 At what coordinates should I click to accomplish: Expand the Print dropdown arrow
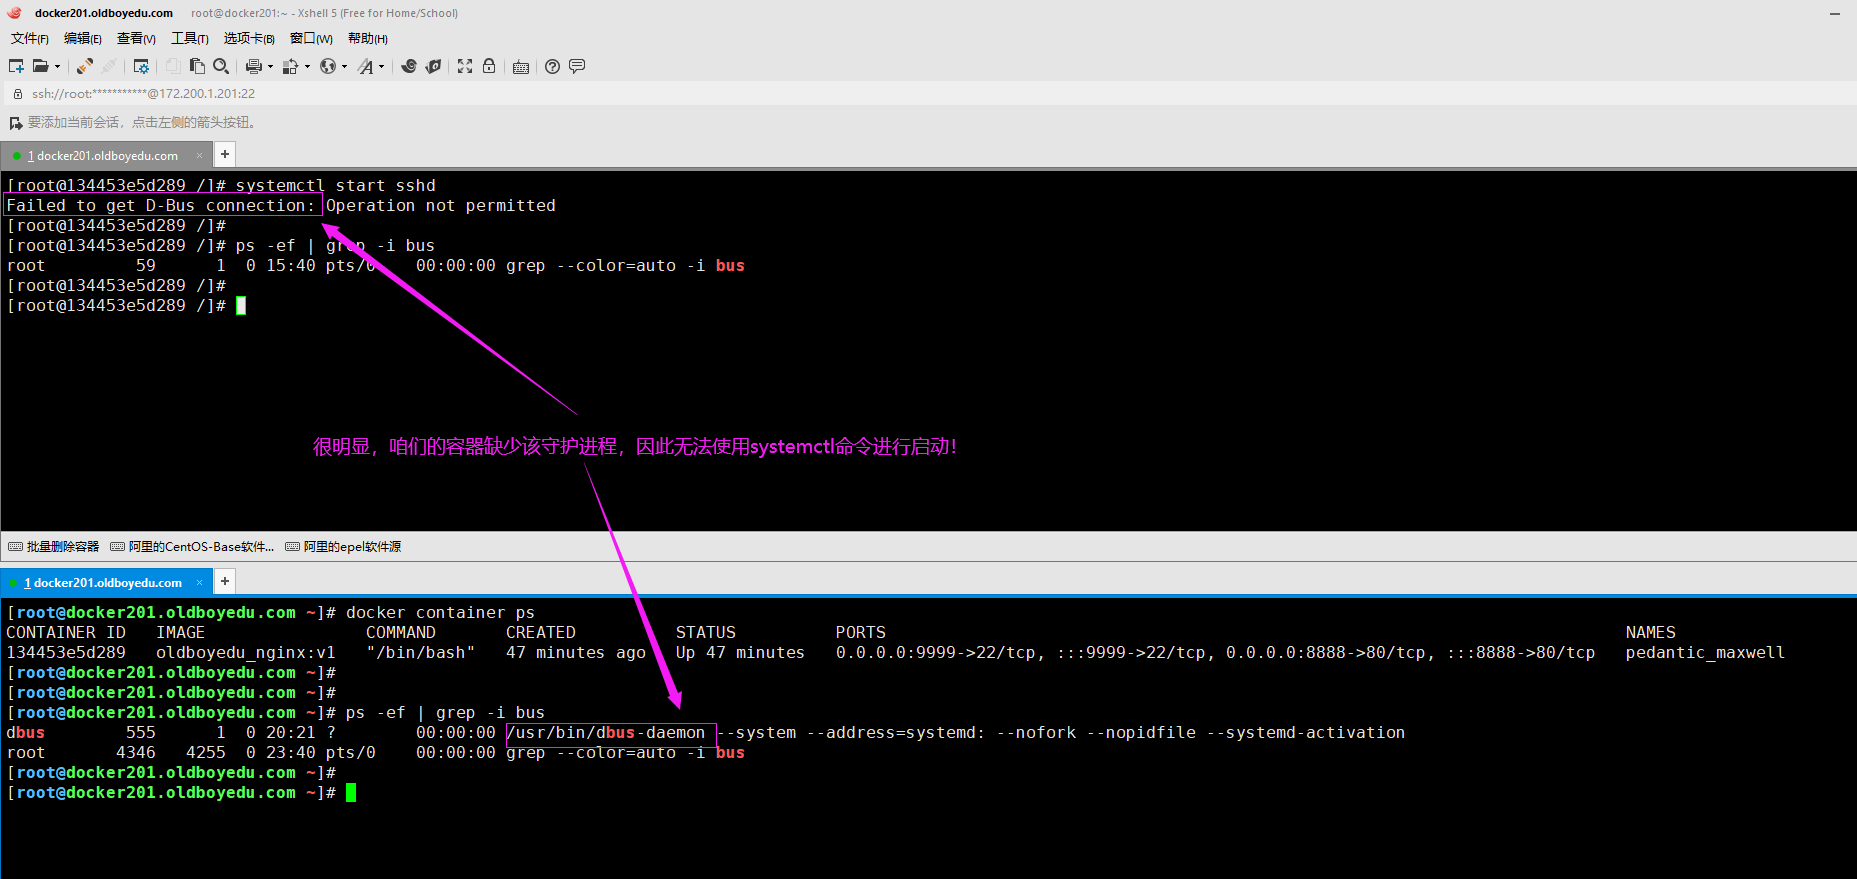pos(270,67)
